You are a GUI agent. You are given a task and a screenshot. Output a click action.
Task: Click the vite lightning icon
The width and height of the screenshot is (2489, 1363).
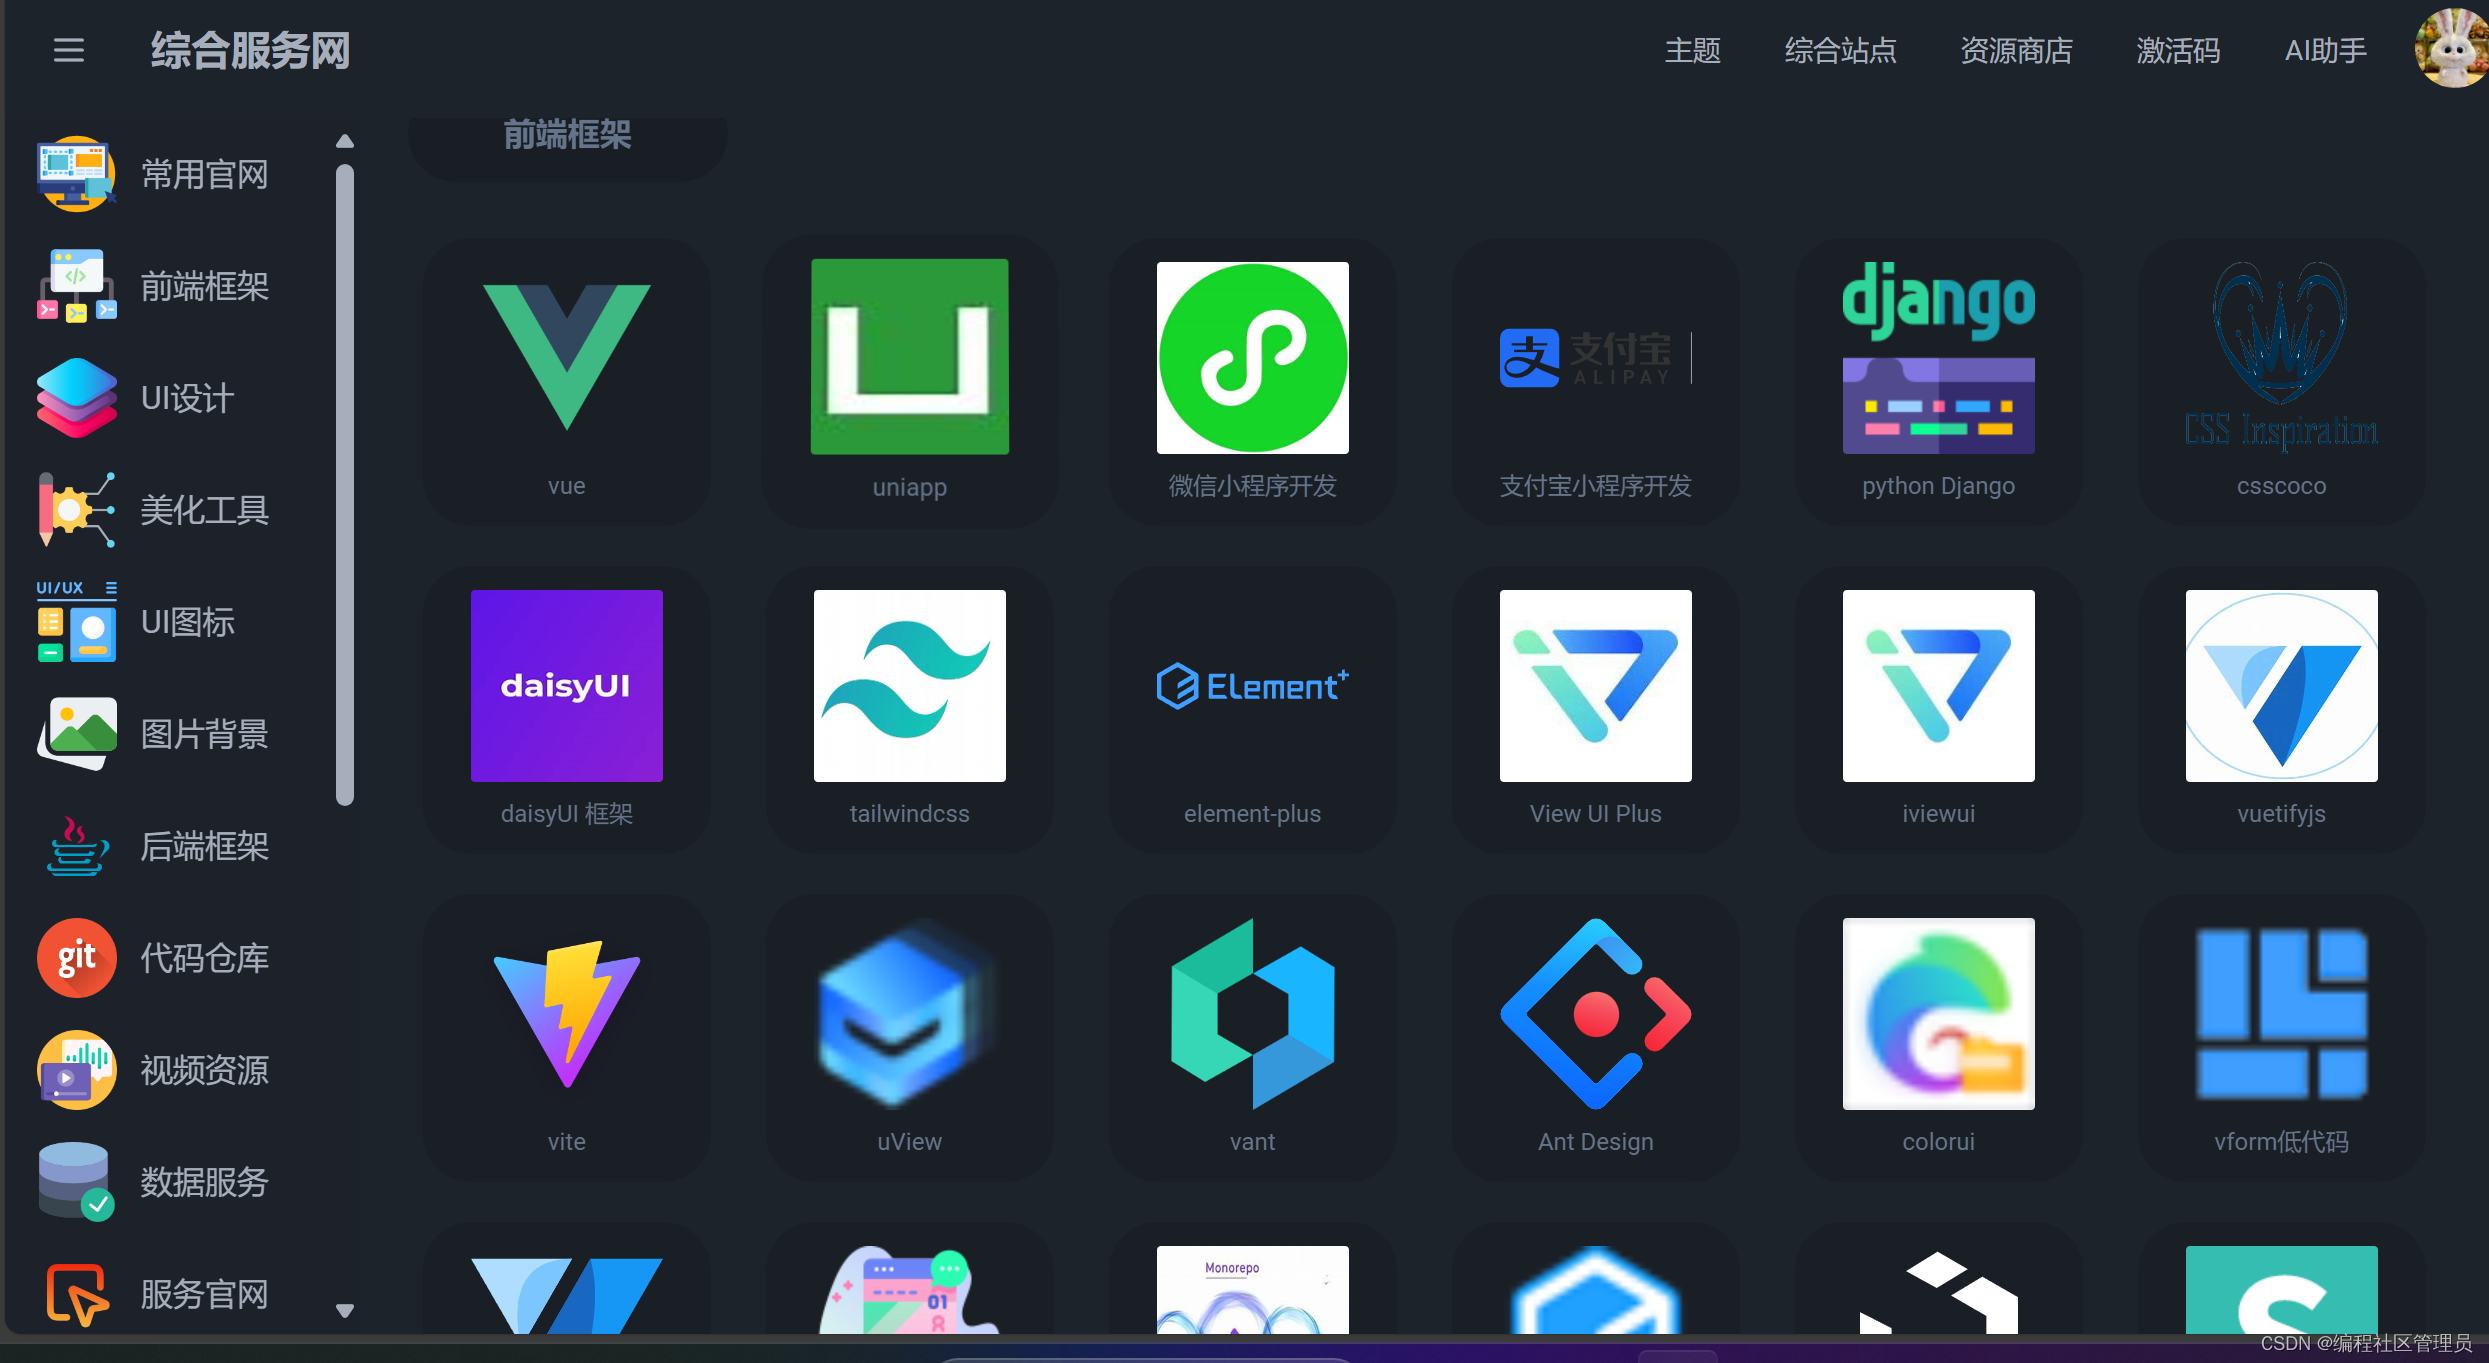566,1014
